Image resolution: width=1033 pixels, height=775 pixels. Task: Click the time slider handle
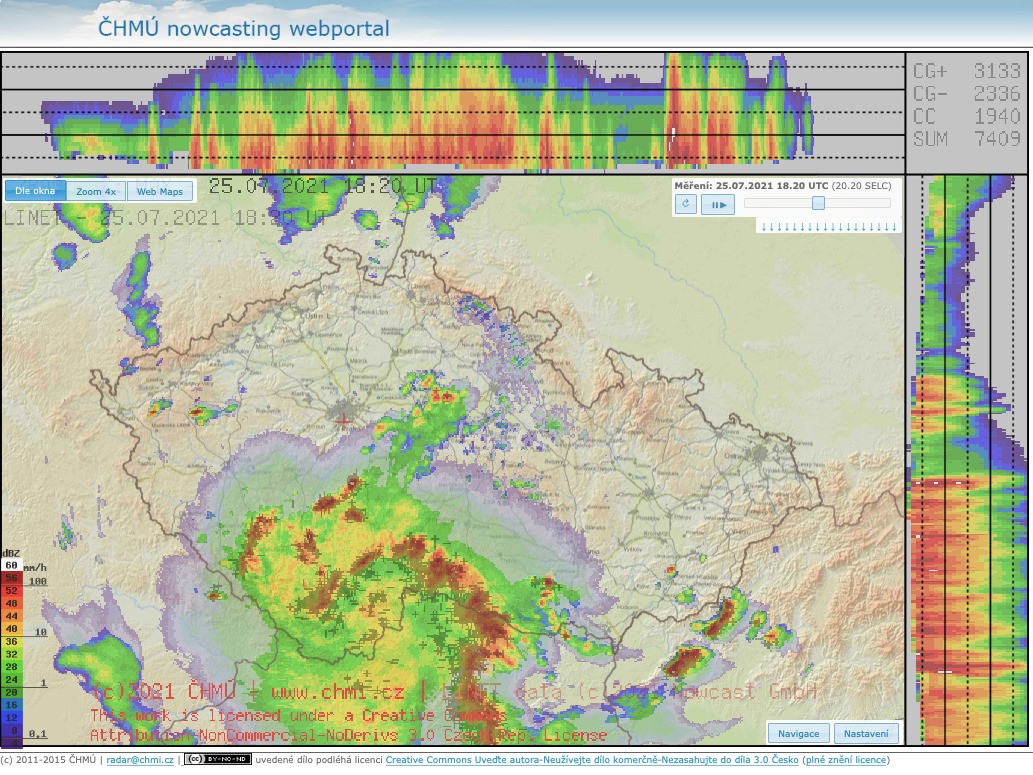[818, 203]
